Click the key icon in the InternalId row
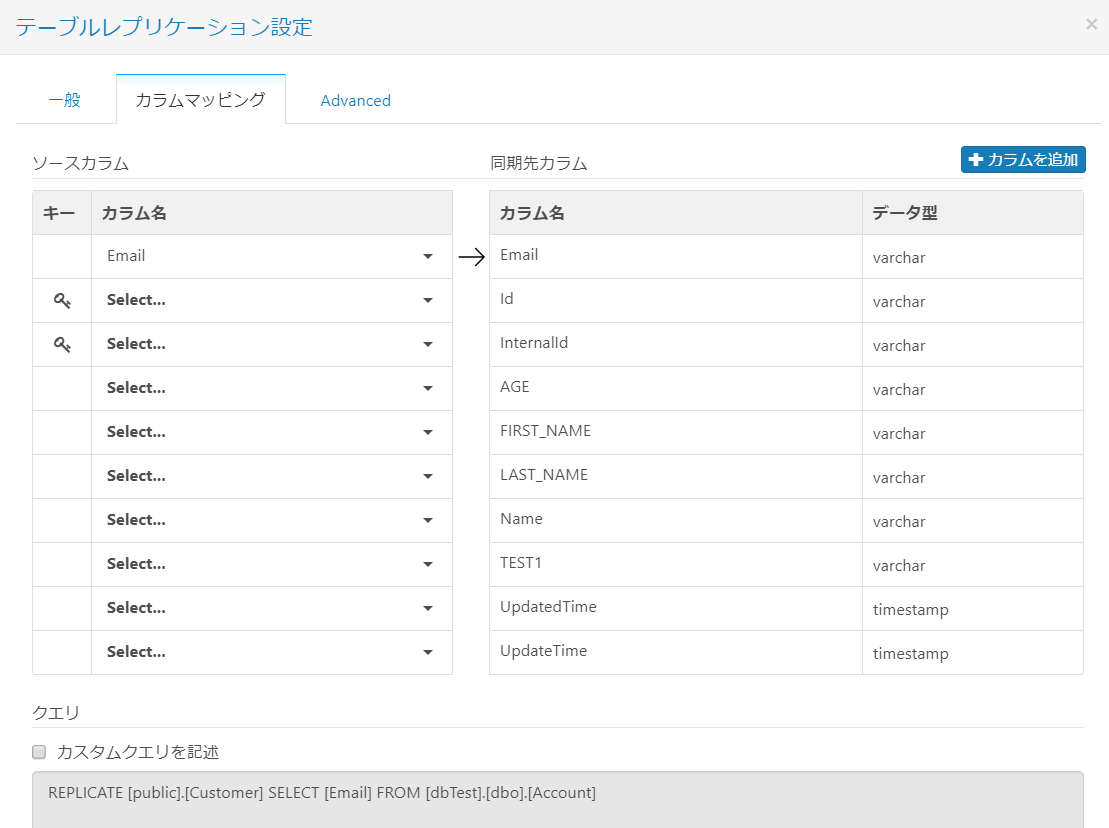 [x=62, y=344]
